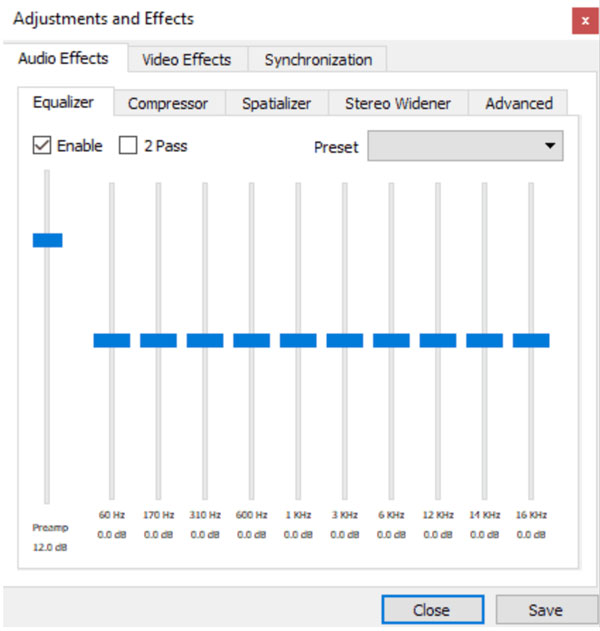Click the 16 KHz band slider handle
This screenshot has height=631, width=600.
[531, 340]
